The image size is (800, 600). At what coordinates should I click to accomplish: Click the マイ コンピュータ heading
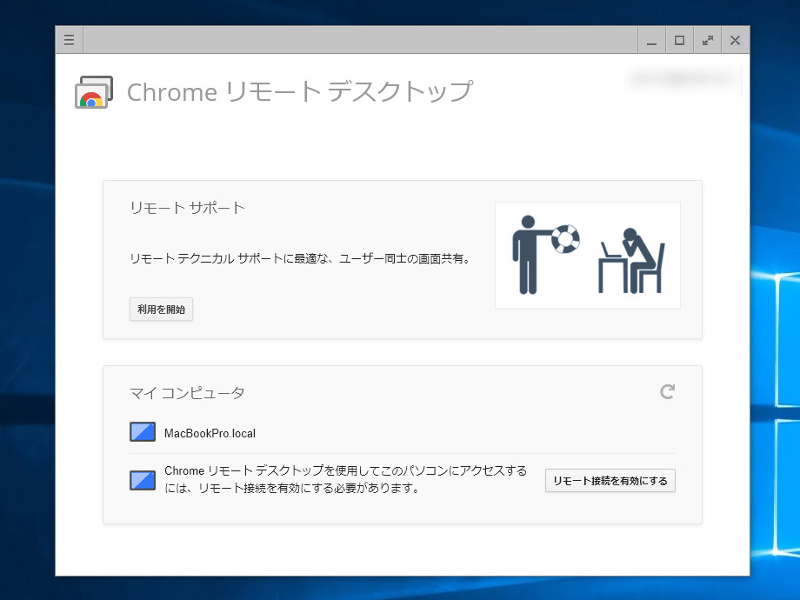187,393
